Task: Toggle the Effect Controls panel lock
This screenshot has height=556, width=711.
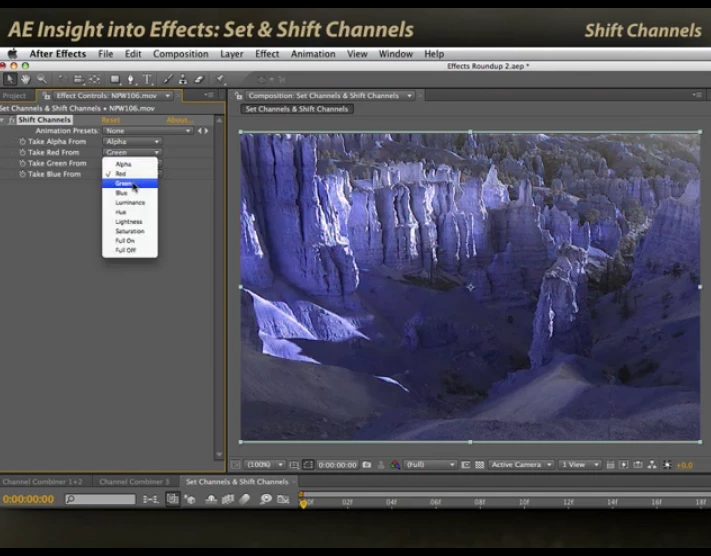Action: [46, 96]
